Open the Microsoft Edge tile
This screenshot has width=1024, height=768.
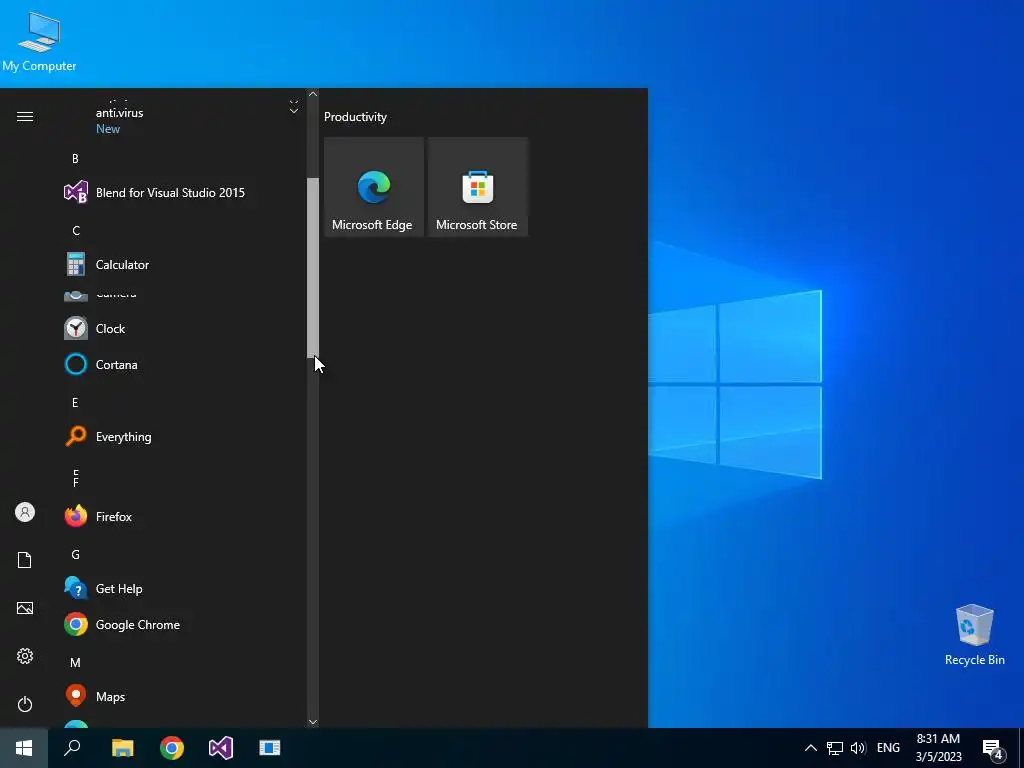(374, 187)
